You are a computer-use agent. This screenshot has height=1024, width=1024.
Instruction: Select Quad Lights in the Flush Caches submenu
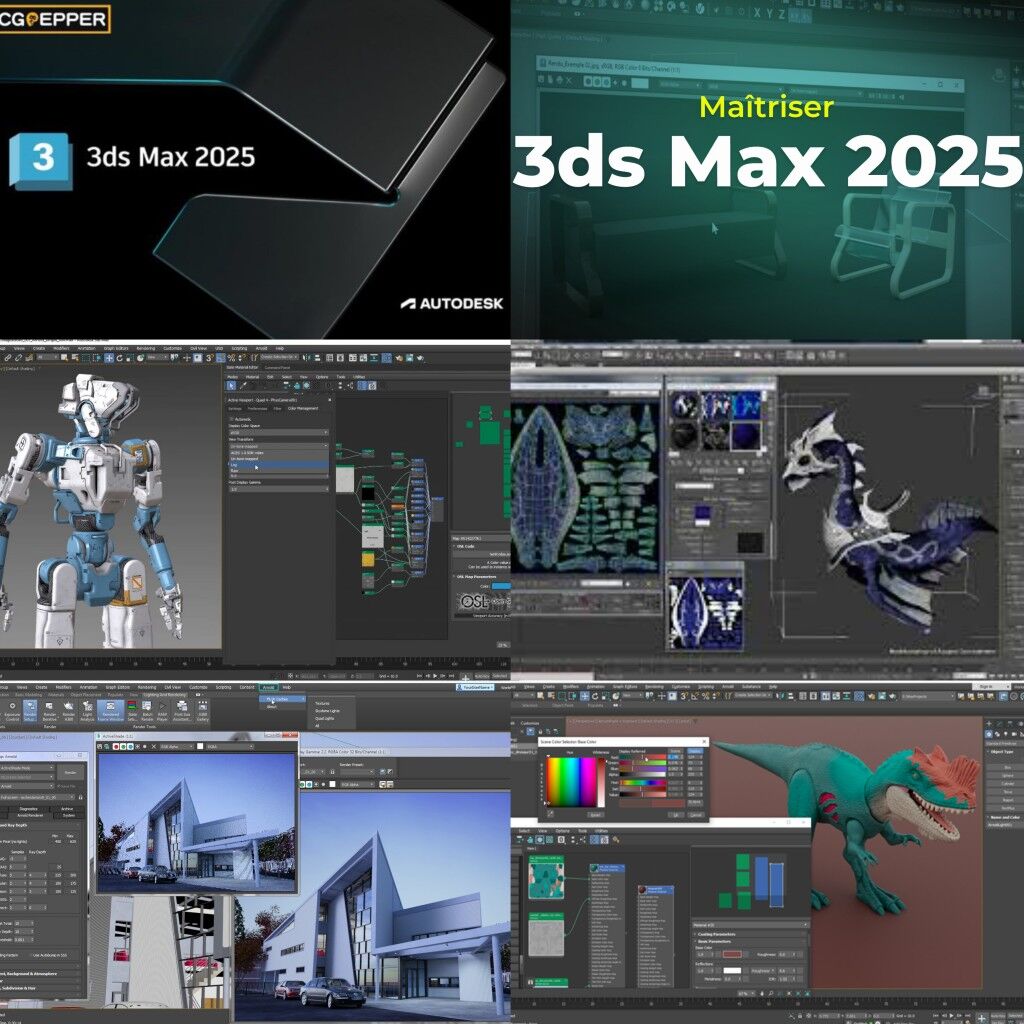point(325,718)
